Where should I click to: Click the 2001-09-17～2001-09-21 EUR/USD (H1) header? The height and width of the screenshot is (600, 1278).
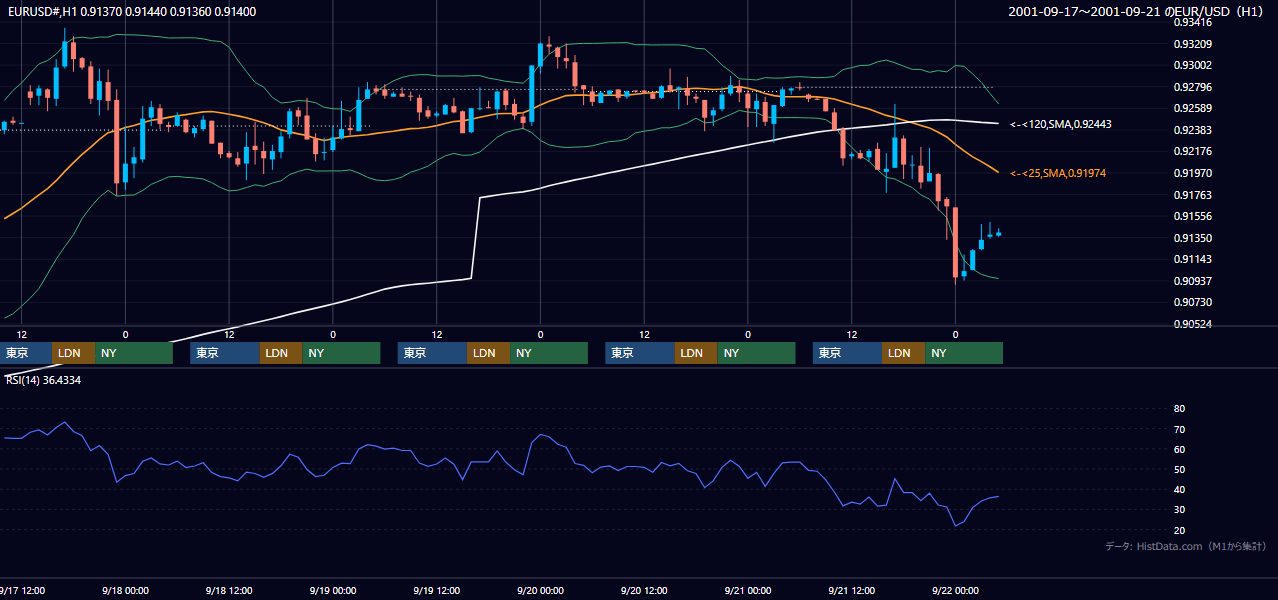(1137, 11)
